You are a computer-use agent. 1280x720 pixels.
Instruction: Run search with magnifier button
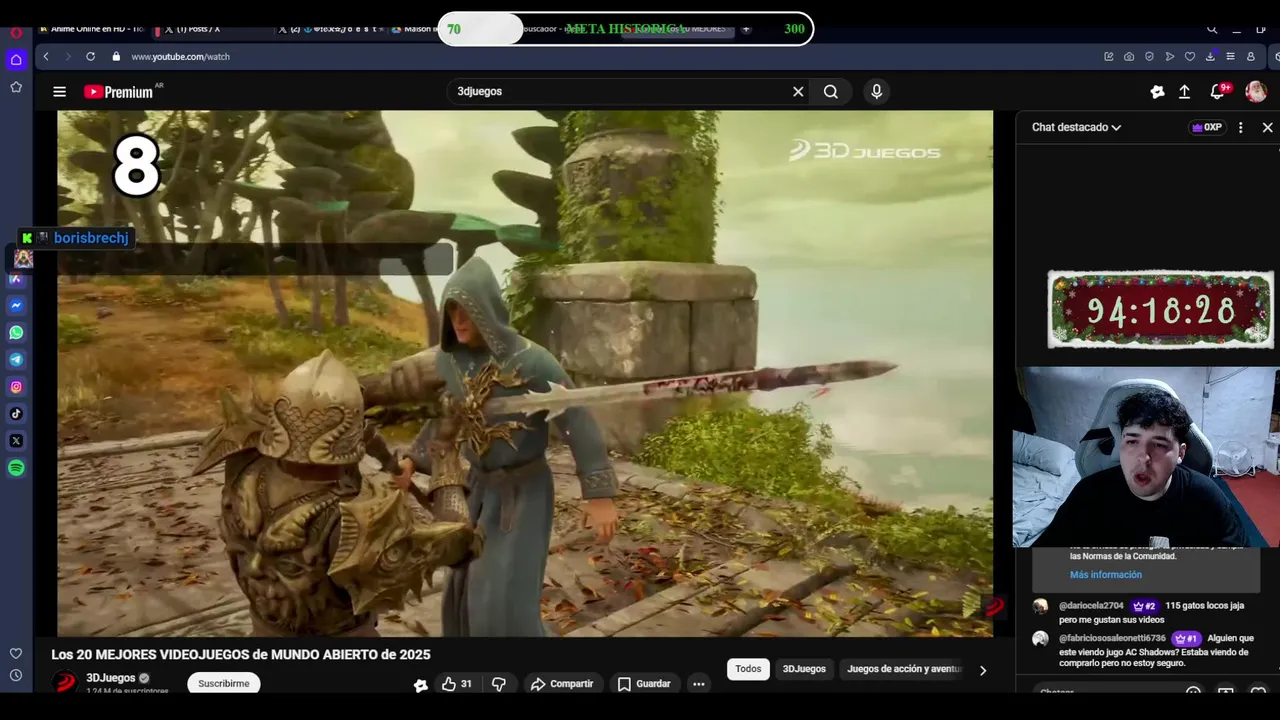pyautogui.click(x=831, y=92)
